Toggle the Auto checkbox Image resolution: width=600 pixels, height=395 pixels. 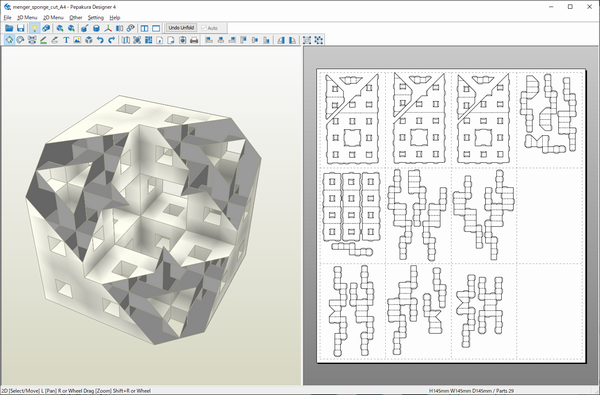210,28
